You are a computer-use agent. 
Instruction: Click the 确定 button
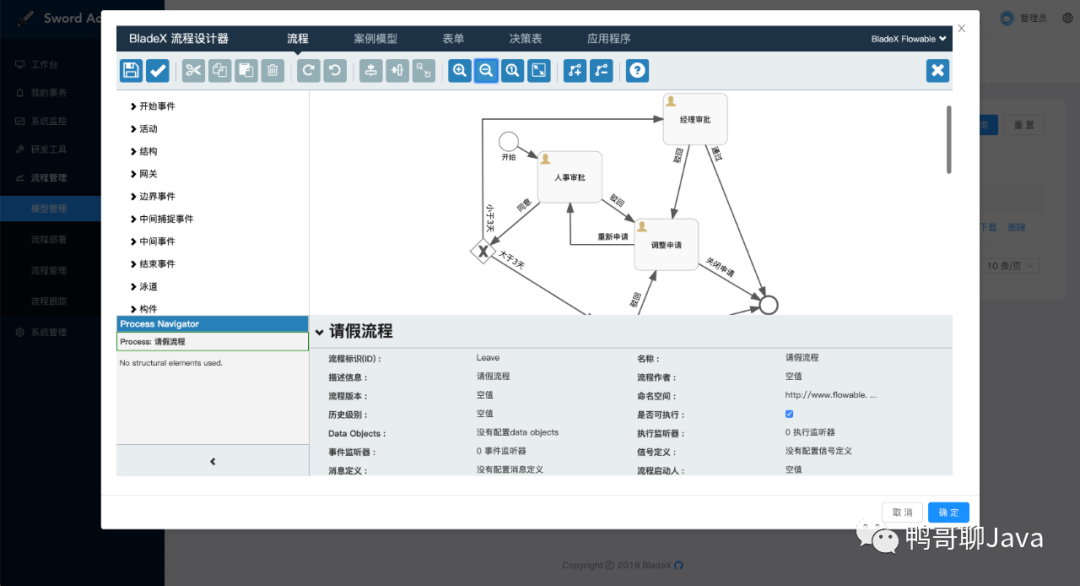click(x=948, y=512)
